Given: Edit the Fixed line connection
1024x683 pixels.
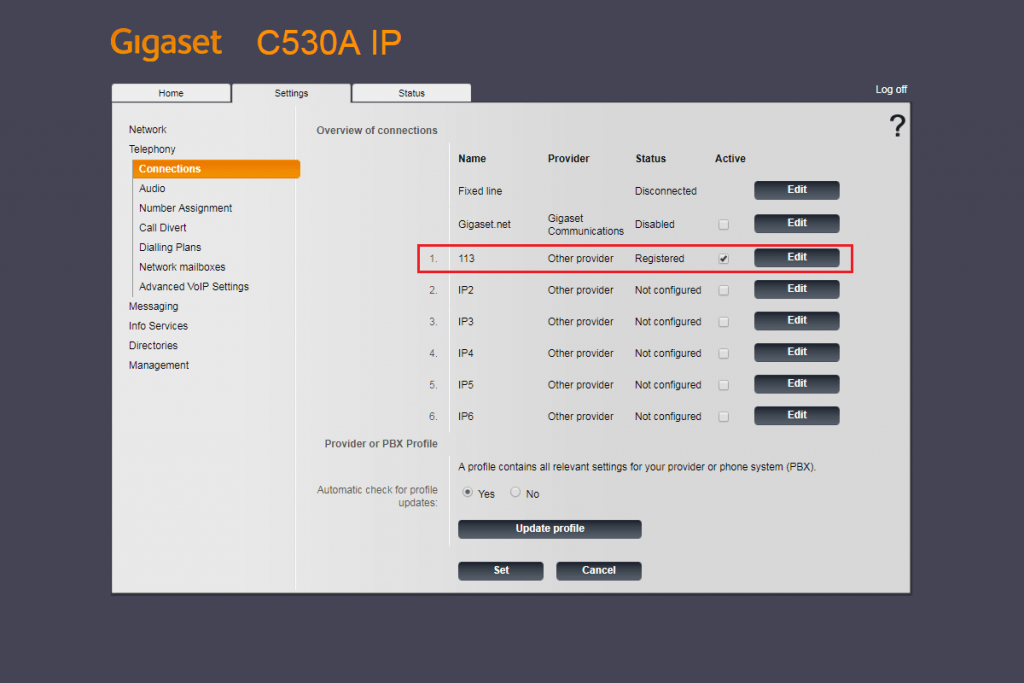Looking at the screenshot, I should [x=797, y=190].
